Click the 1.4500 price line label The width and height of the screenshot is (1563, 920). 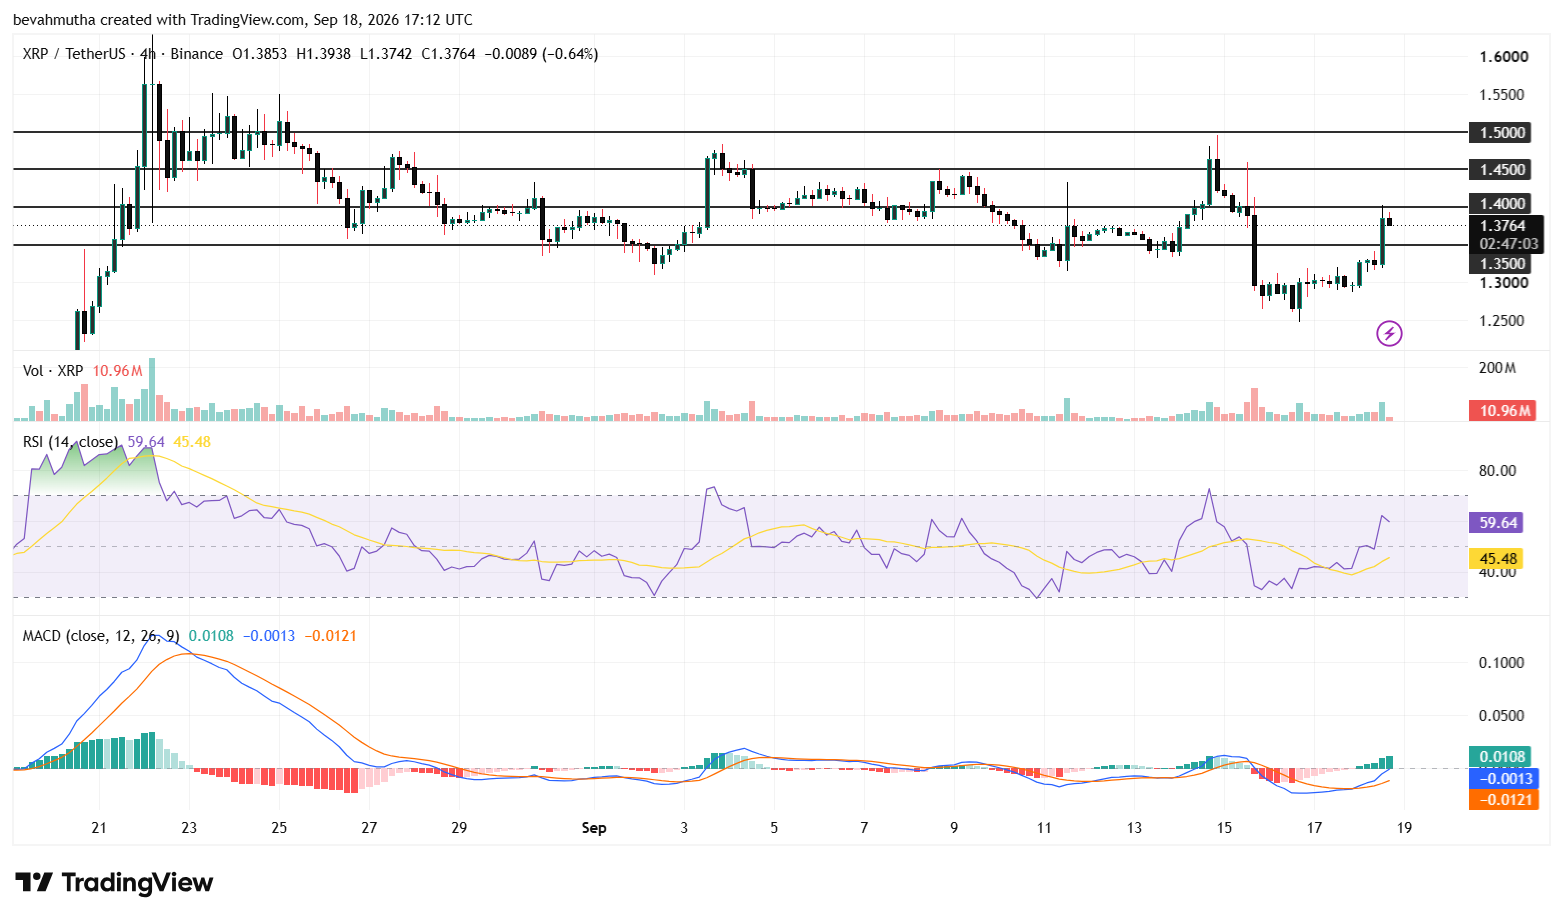click(x=1502, y=169)
